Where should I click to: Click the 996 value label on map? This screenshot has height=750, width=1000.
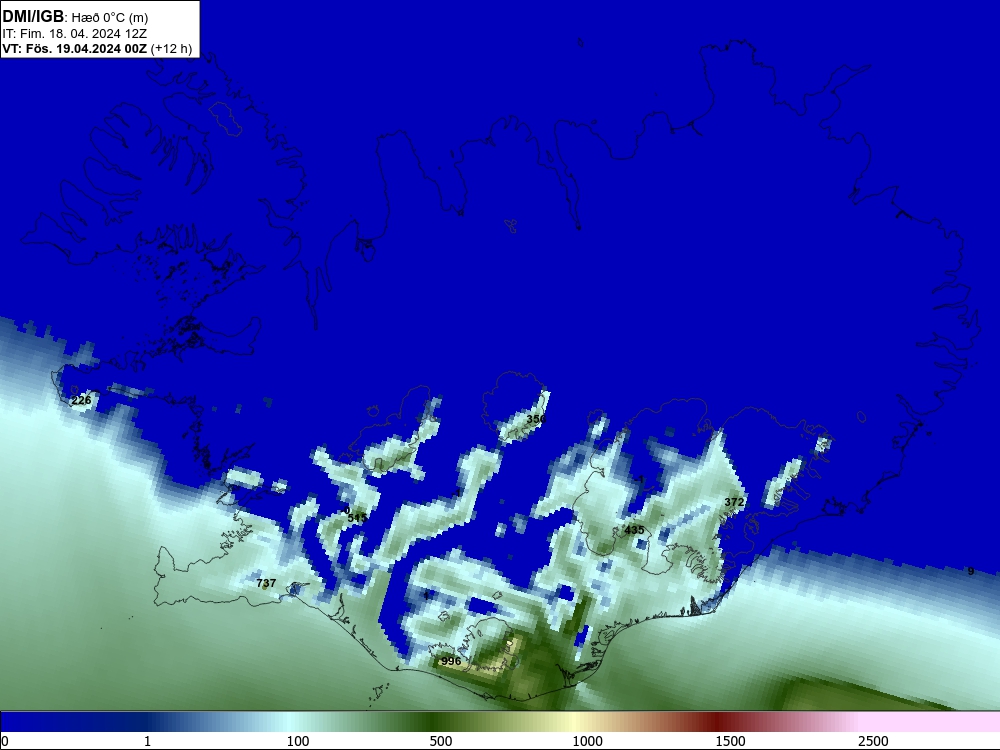[451, 661]
